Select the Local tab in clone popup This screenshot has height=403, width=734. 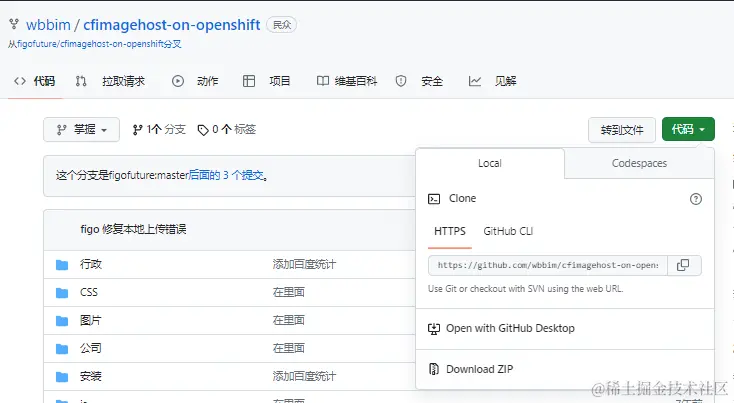pos(490,163)
